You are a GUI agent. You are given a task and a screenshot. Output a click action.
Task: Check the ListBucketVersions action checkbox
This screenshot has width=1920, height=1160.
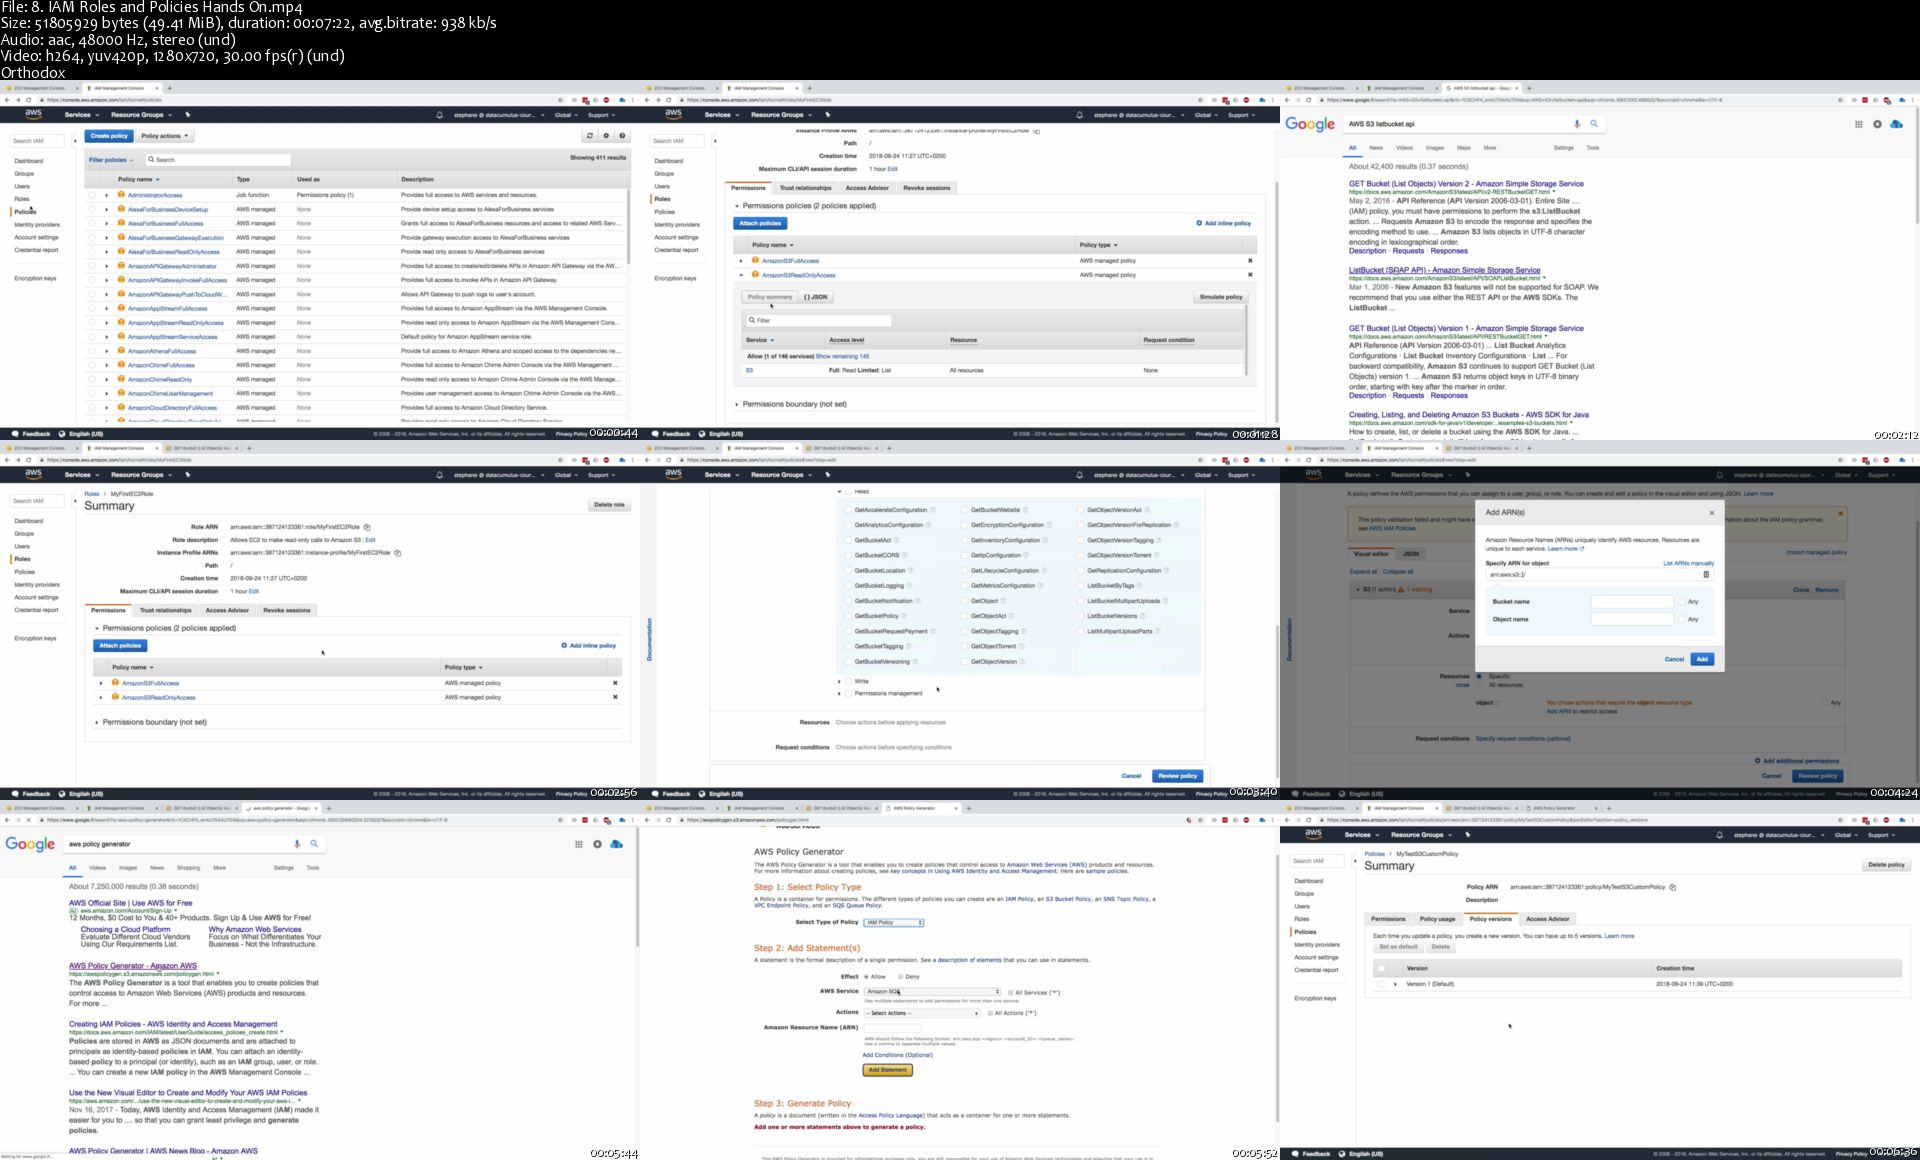[x=1080, y=616]
